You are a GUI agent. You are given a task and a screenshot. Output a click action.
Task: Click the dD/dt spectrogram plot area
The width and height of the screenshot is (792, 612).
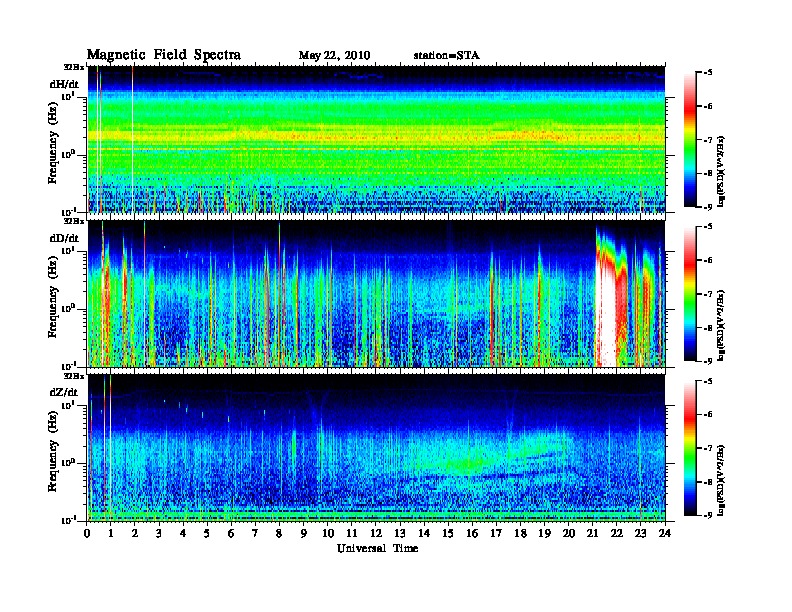pyautogui.click(x=376, y=293)
